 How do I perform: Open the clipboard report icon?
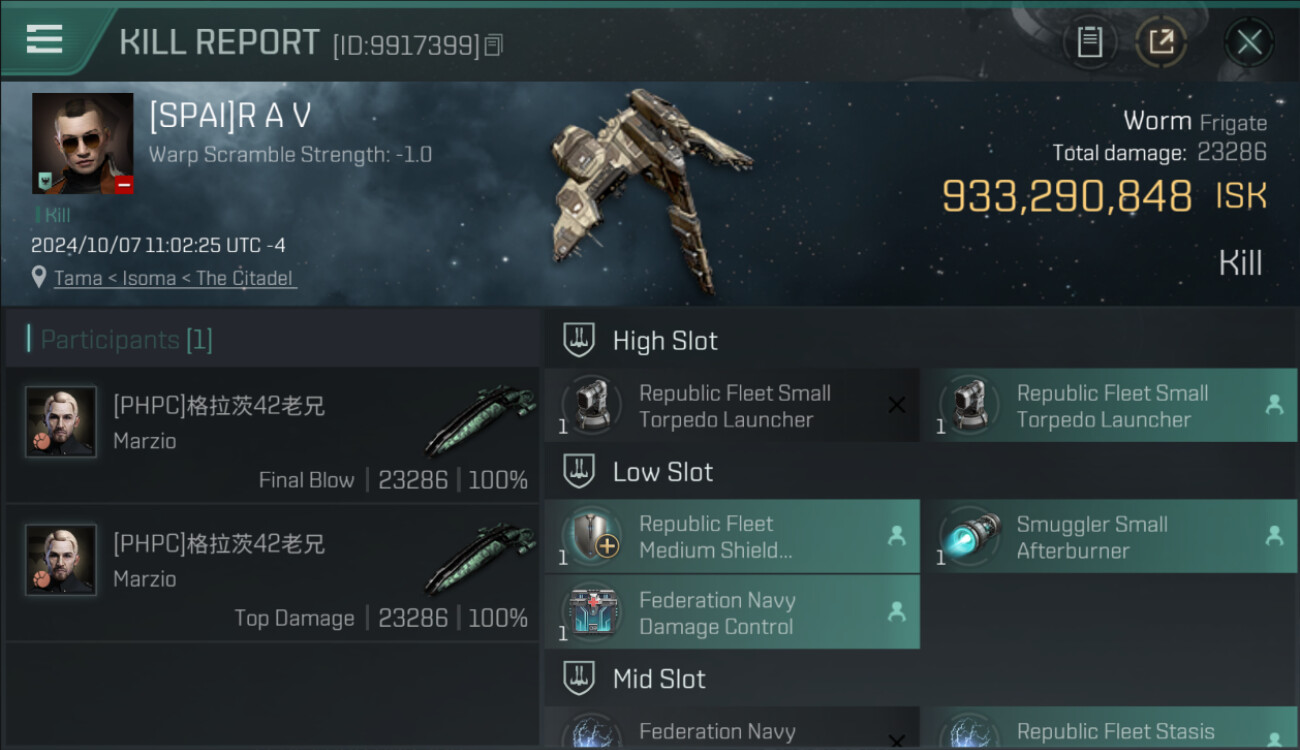[1089, 42]
